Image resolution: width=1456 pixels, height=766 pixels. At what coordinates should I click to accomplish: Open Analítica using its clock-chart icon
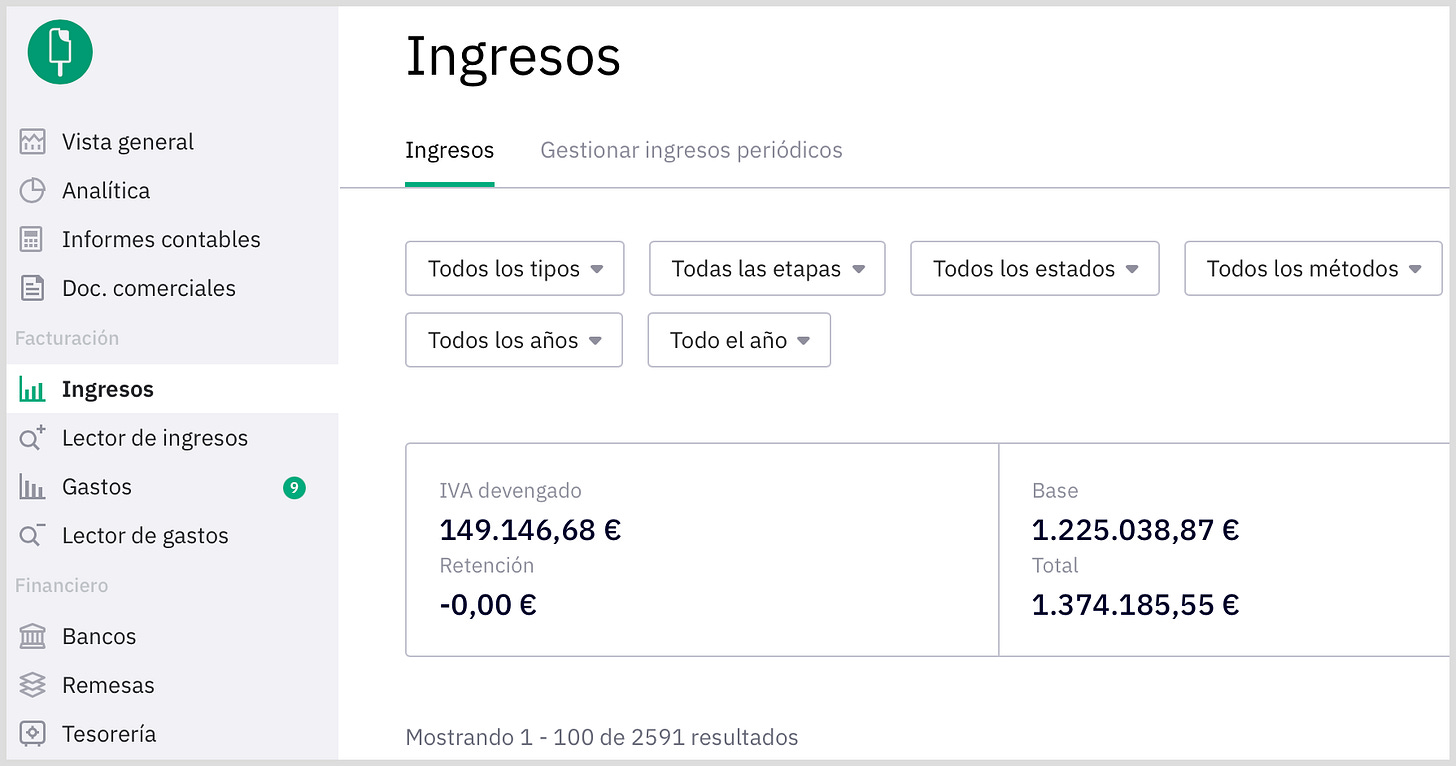pos(33,190)
